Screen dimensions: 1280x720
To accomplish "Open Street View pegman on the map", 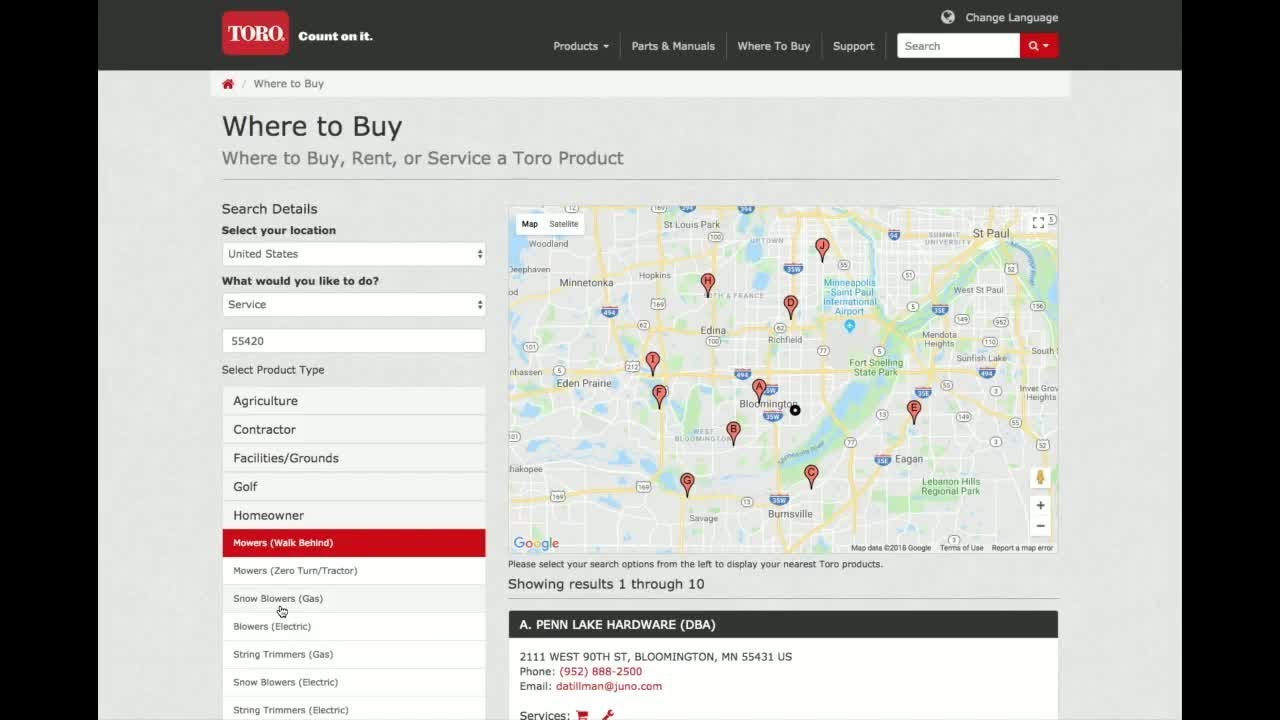I will click(1040, 477).
